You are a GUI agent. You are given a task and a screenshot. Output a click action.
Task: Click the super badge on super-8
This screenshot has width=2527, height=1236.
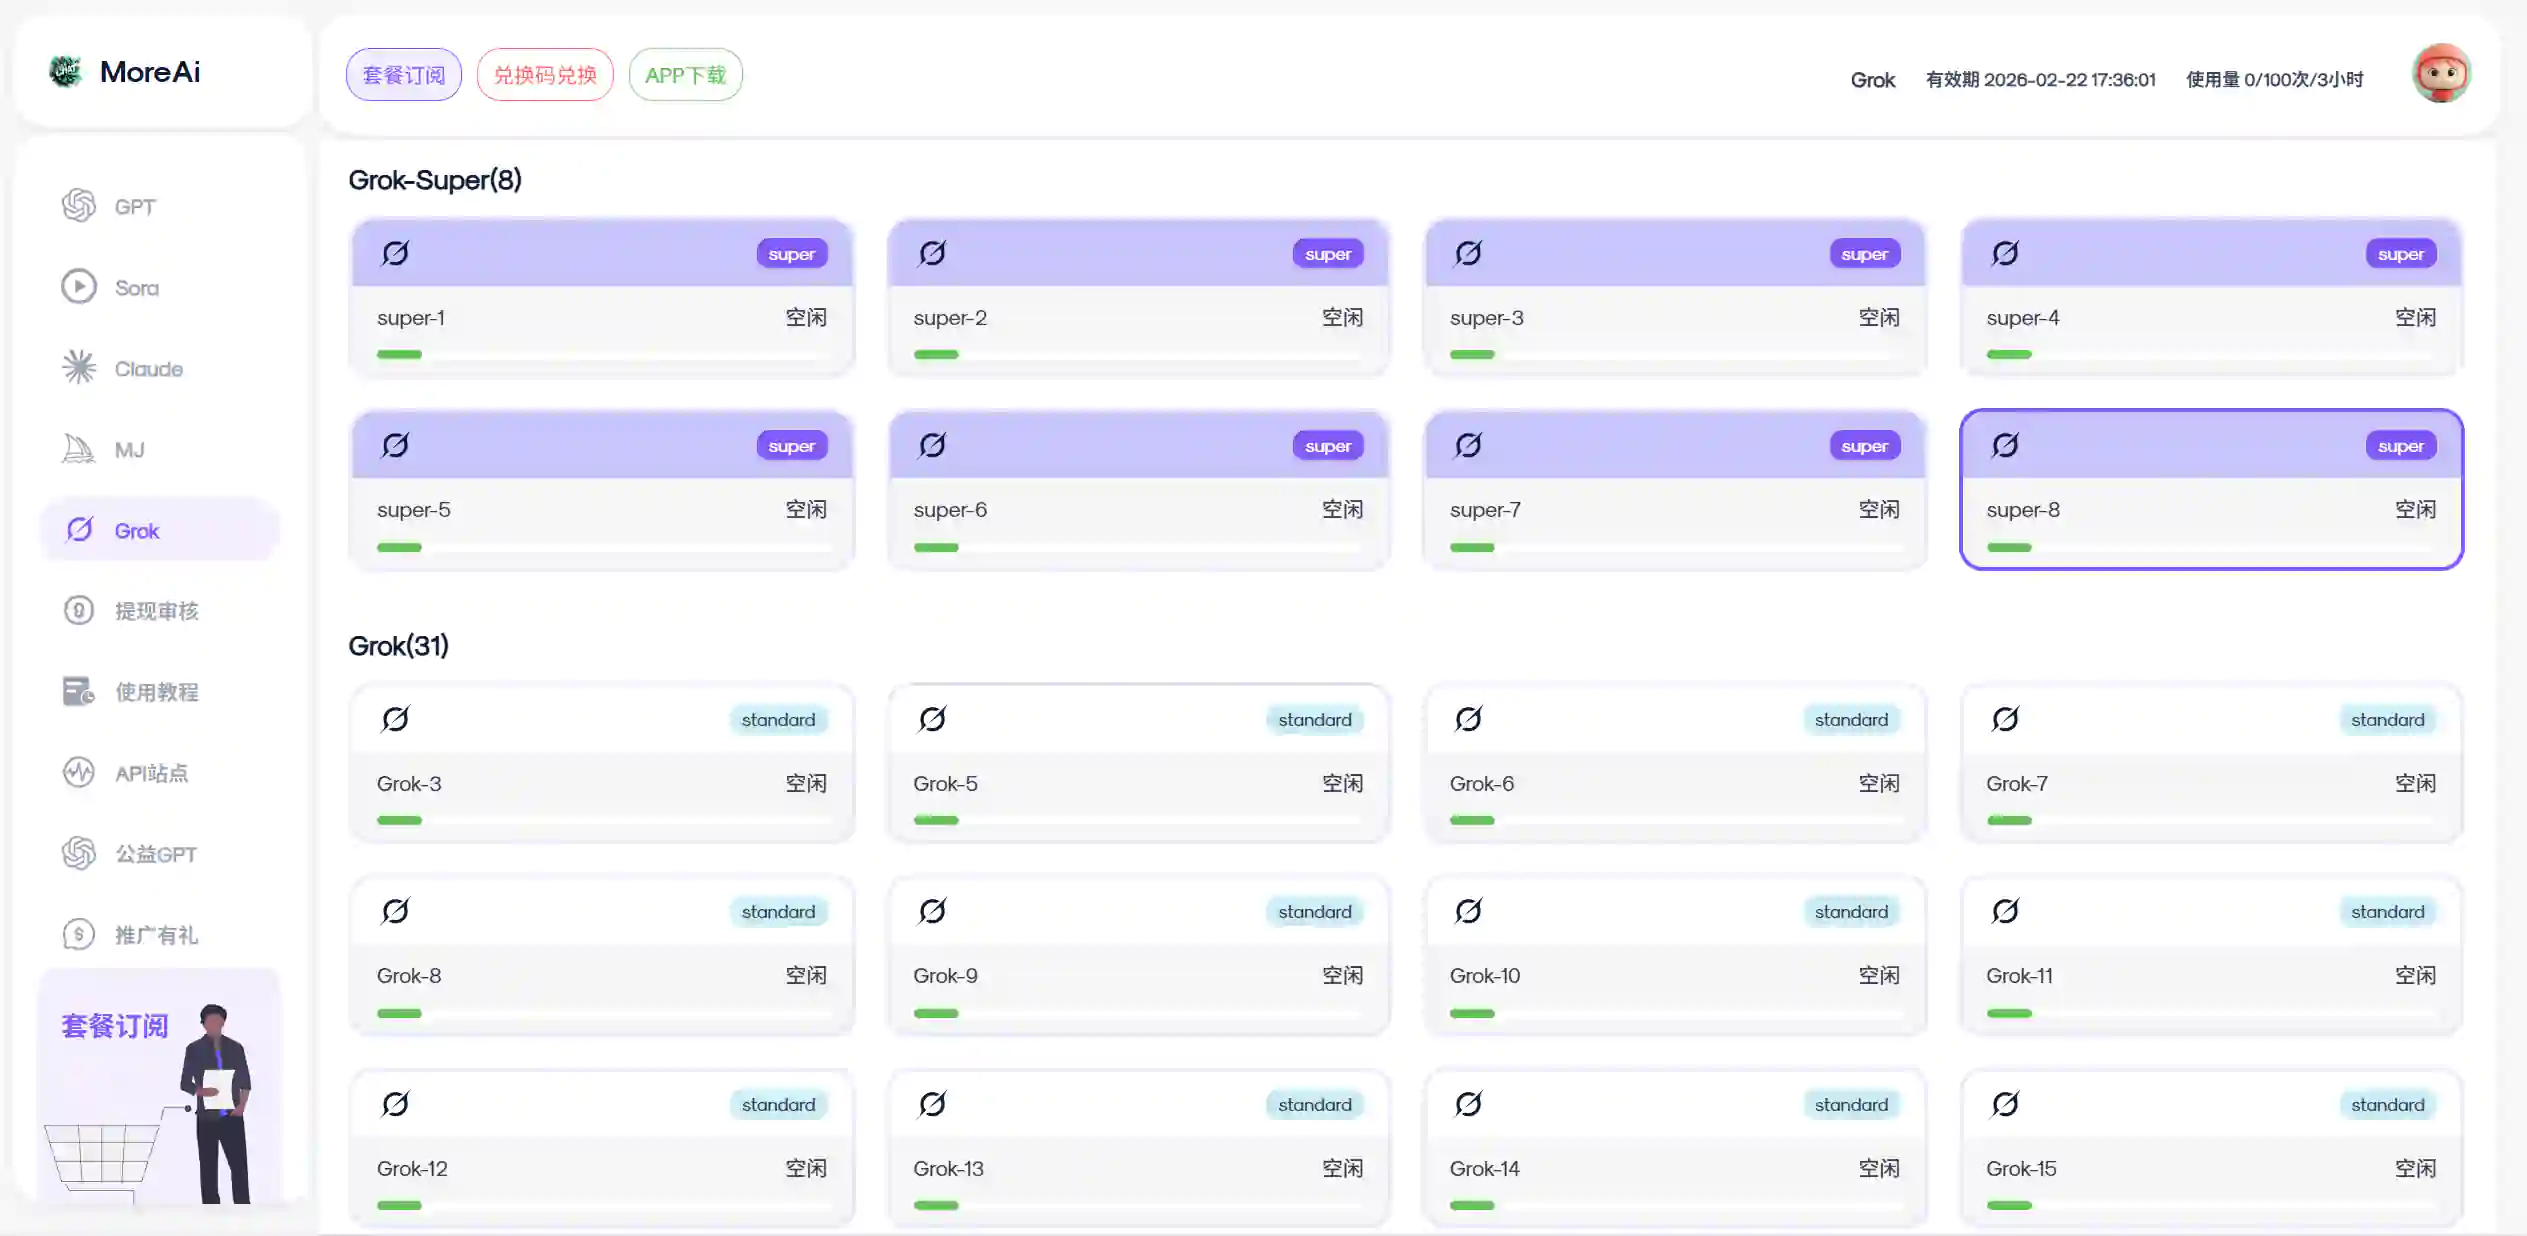2400,446
